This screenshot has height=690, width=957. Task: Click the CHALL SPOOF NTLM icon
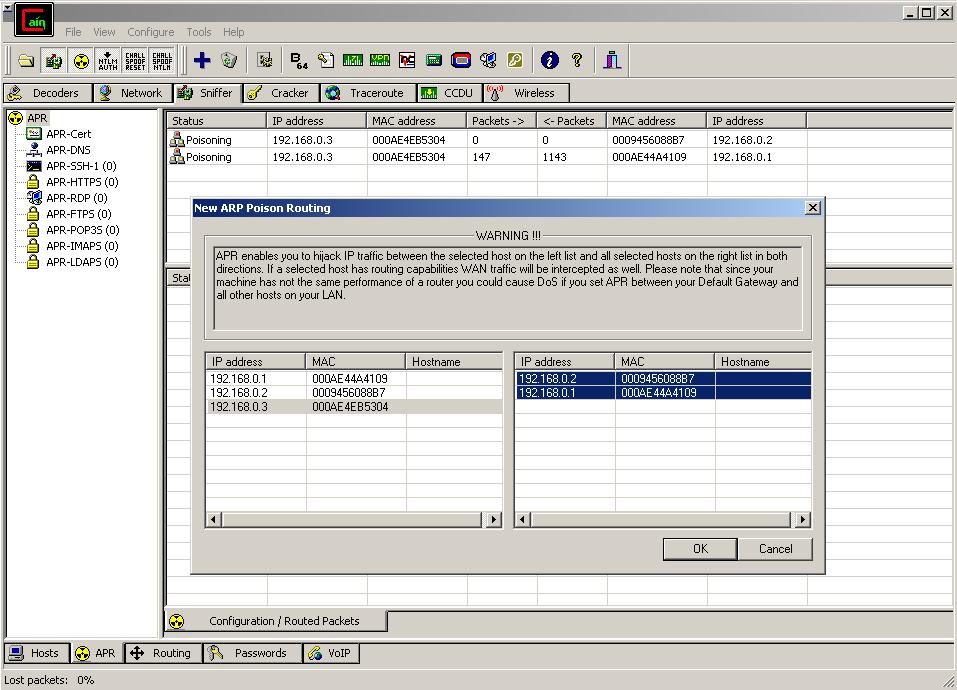coord(162,60)
